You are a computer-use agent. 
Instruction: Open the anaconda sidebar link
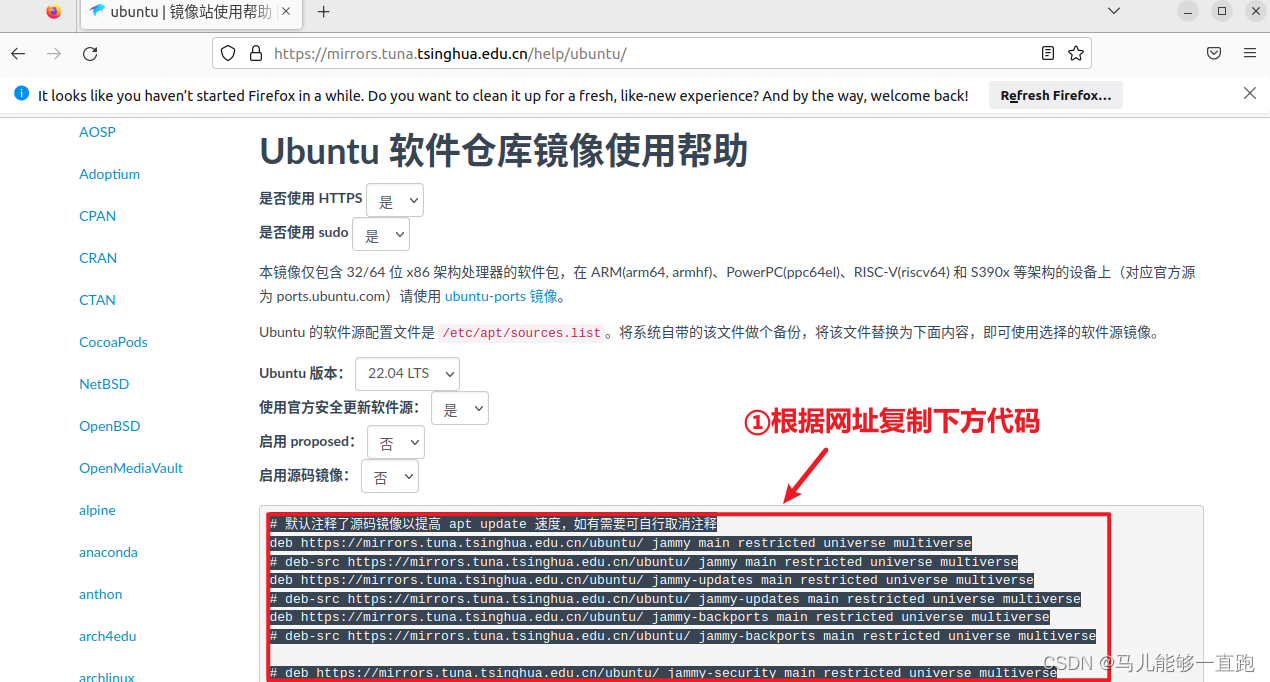click(108, 552)
